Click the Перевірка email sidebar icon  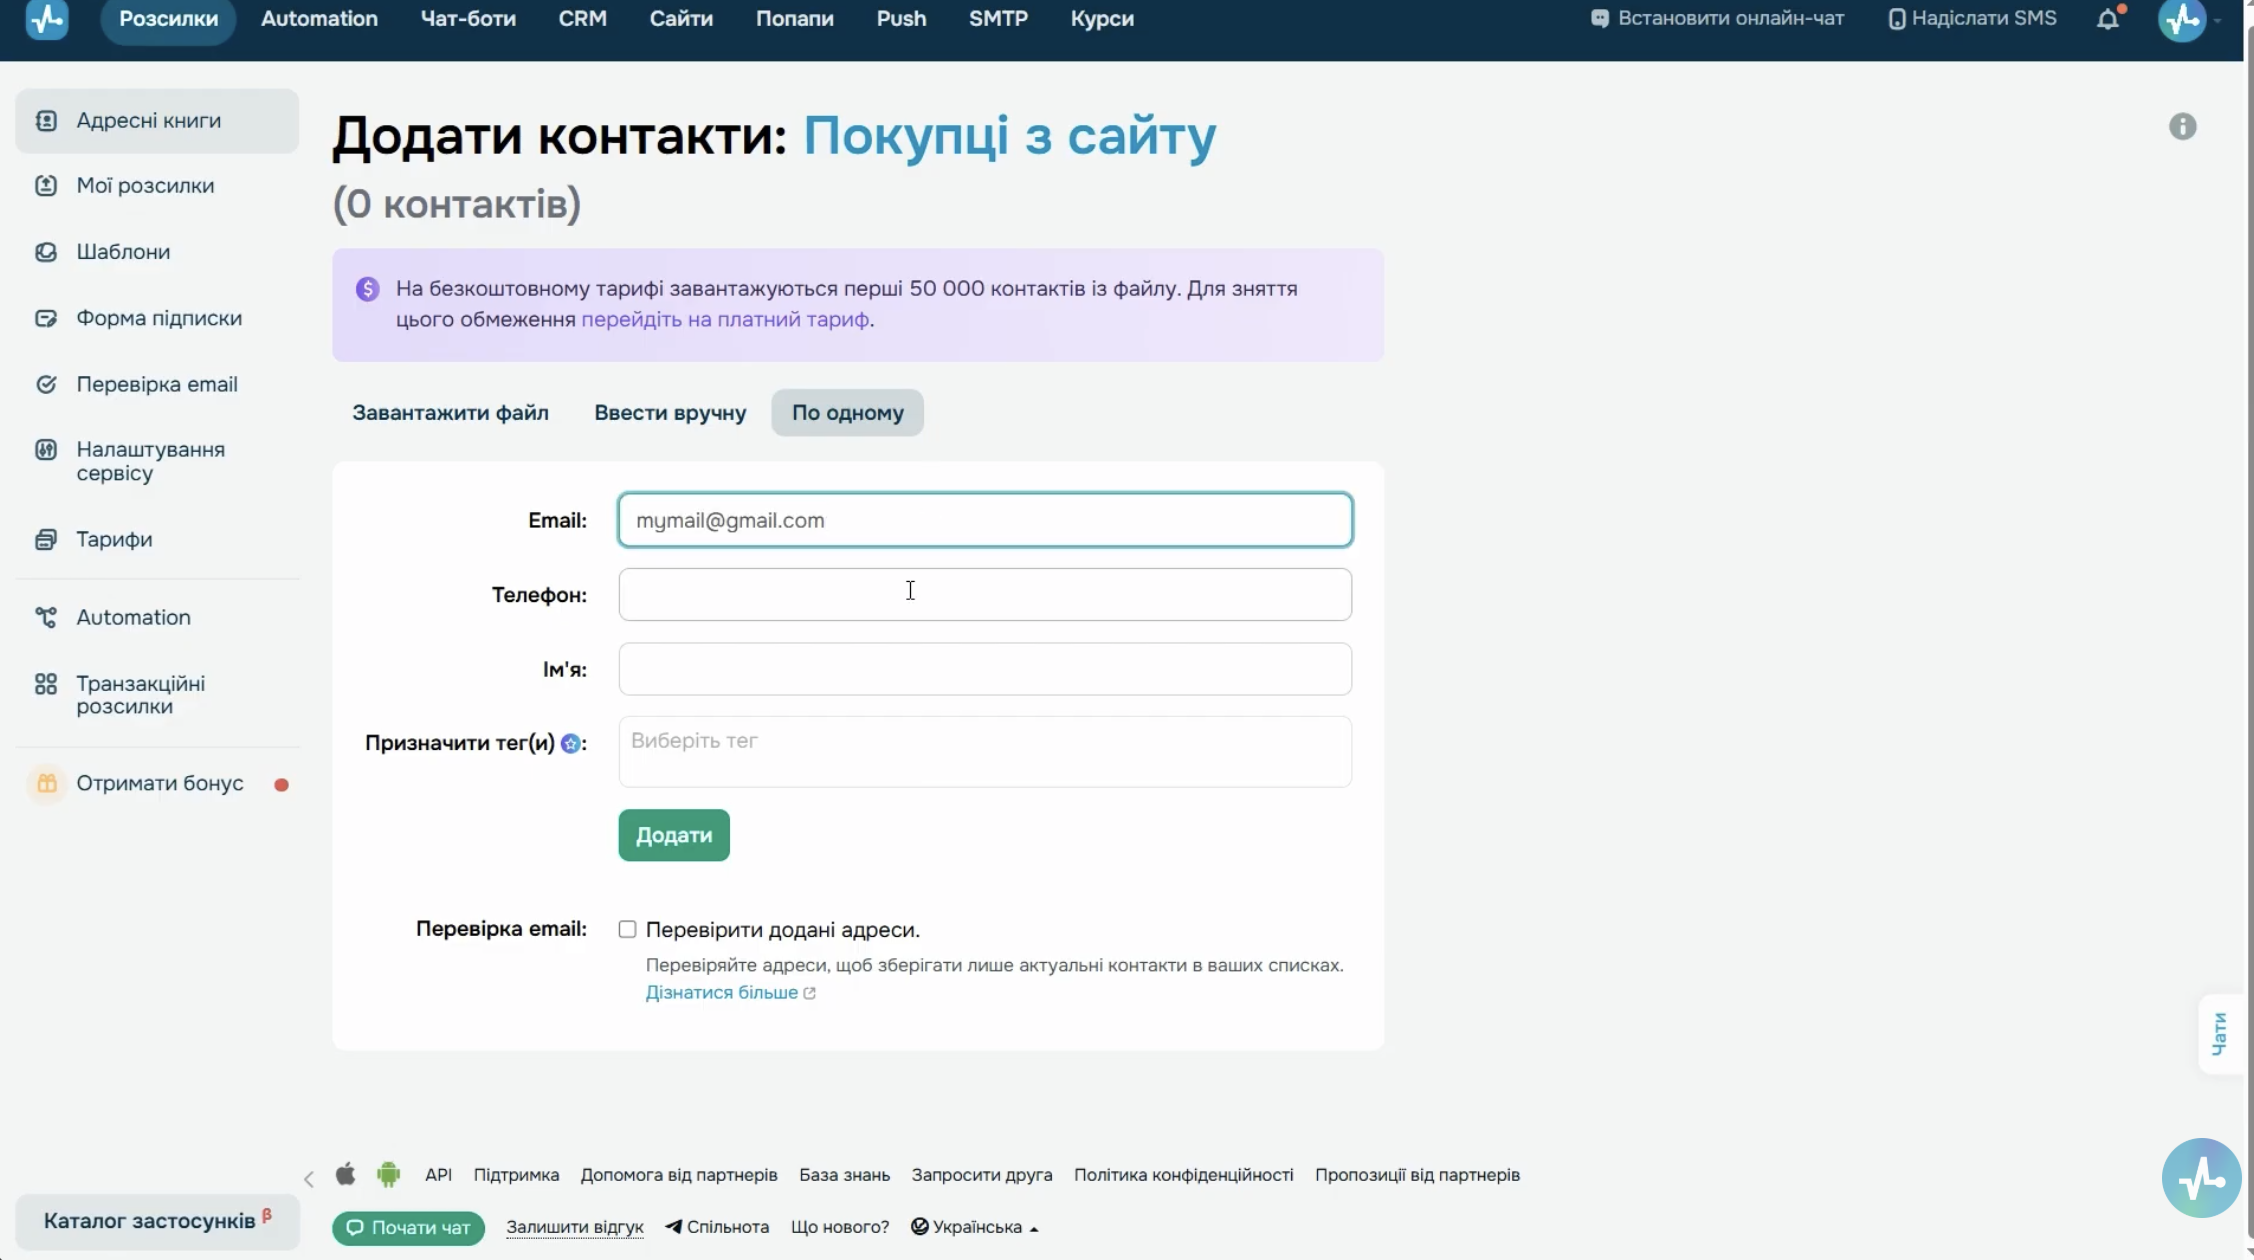[46, 384]
